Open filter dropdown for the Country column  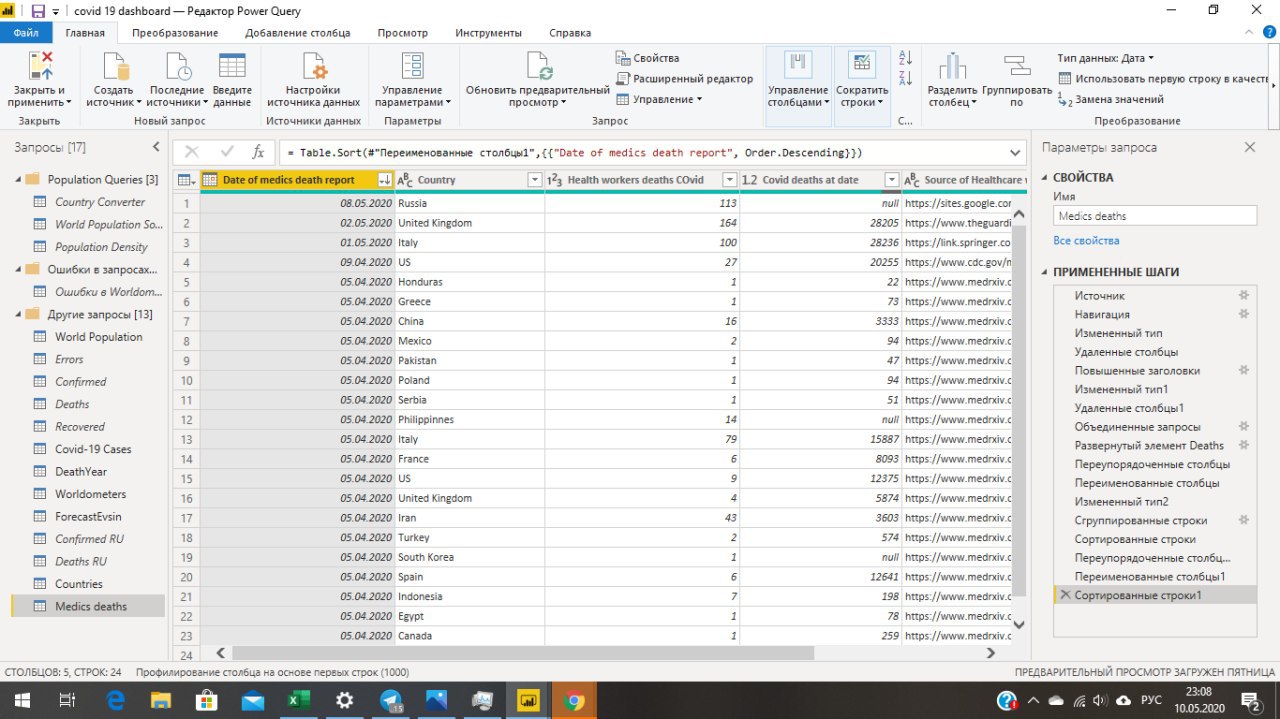(x=534, y=180)
